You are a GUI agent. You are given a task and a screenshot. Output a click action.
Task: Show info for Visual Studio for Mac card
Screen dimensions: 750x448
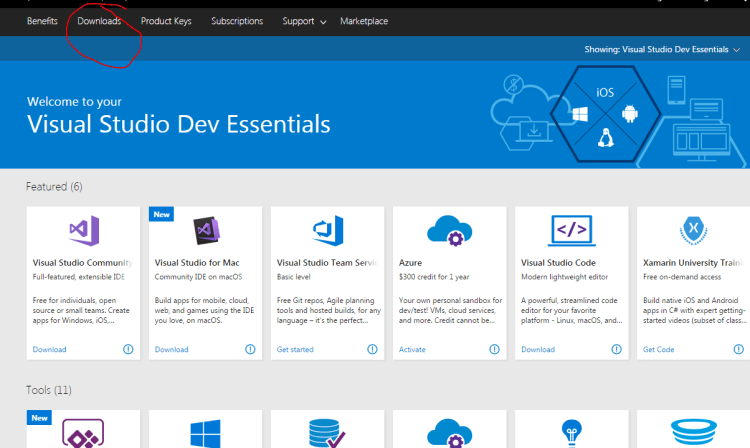point(250,349)
